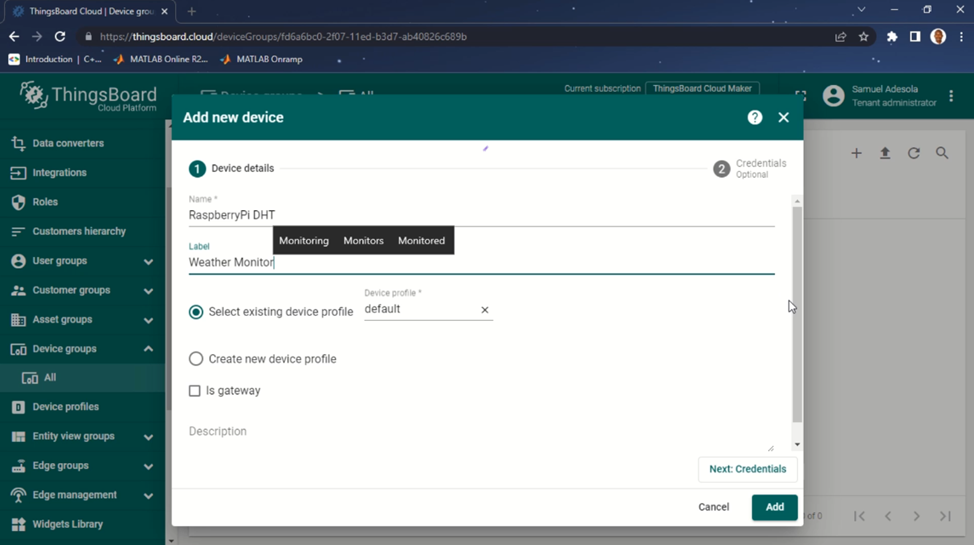This screenshot has height=545, width=974.
Task: Open Chrome profile avatar
Action: 938,37
